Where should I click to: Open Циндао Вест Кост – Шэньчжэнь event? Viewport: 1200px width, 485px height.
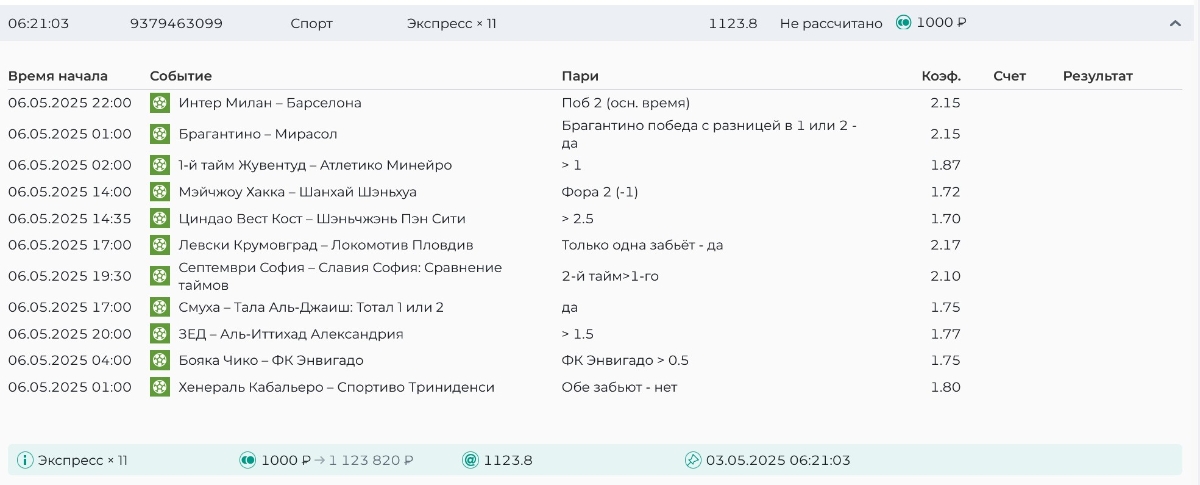click(x=321, y=218)
